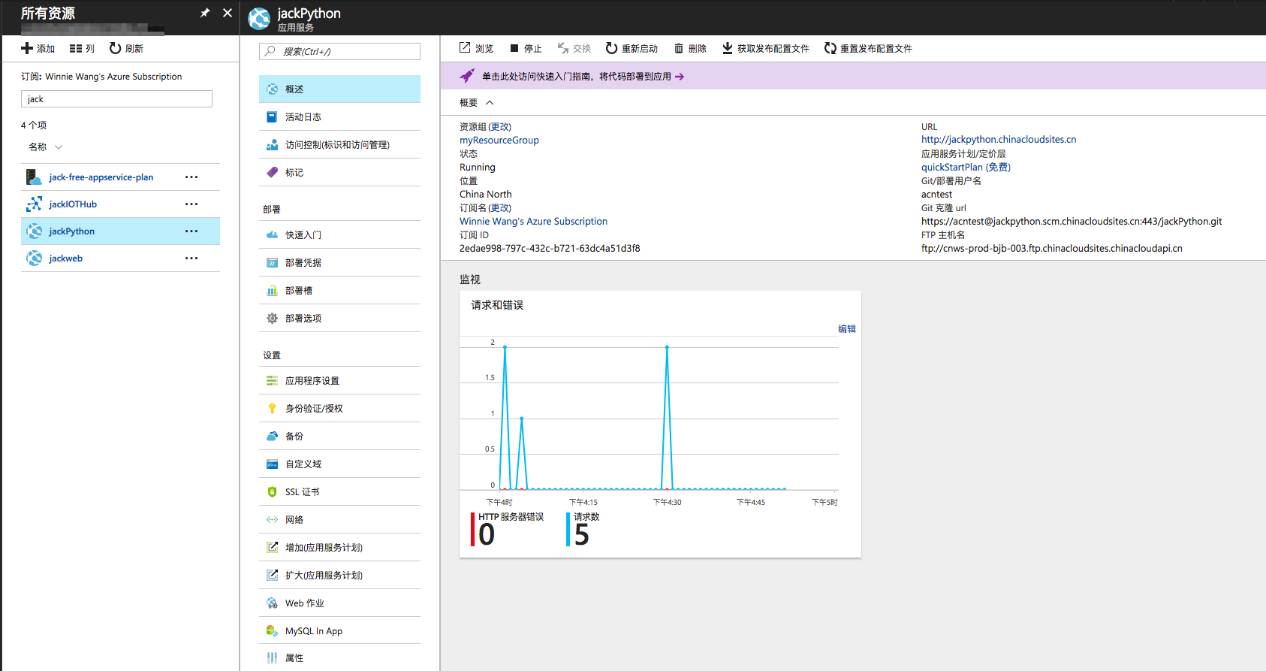
Task: Click the 部署槽 slots icon
Action: click(272, 290)
